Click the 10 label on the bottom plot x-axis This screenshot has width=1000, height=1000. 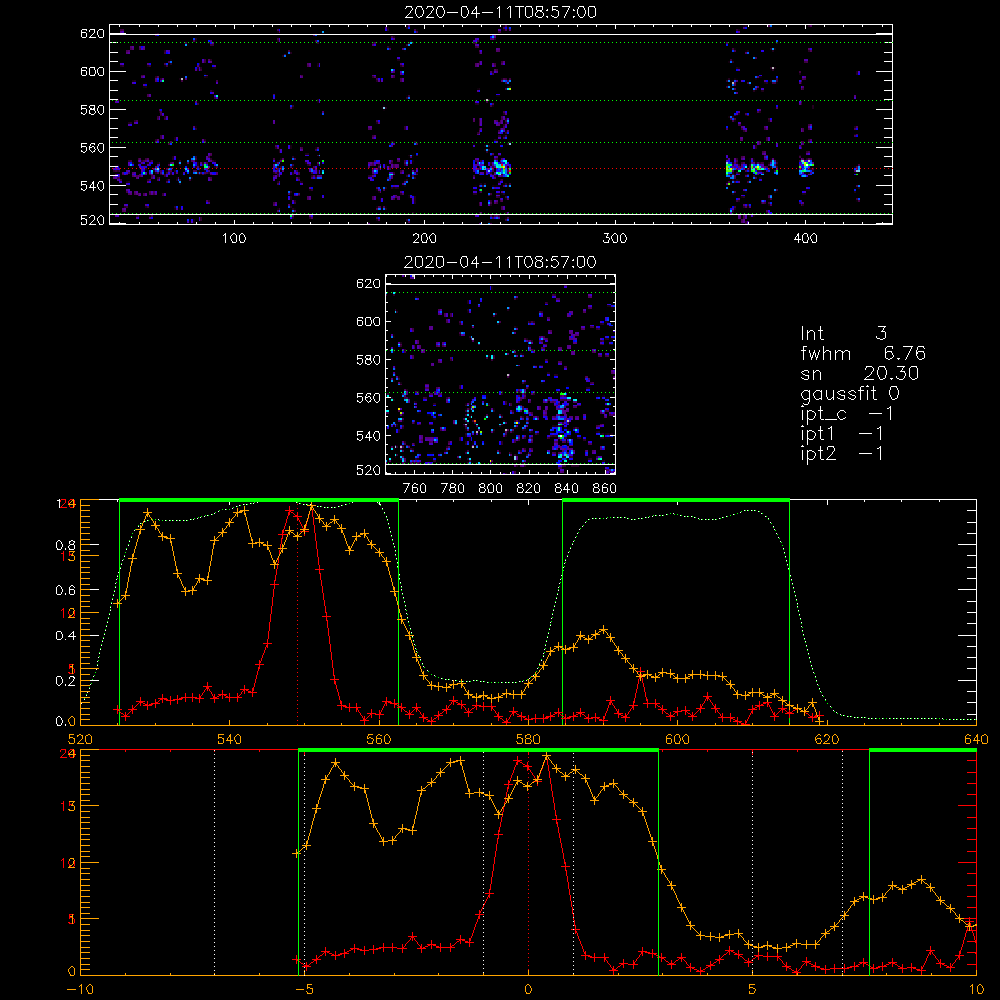point(976,990)
